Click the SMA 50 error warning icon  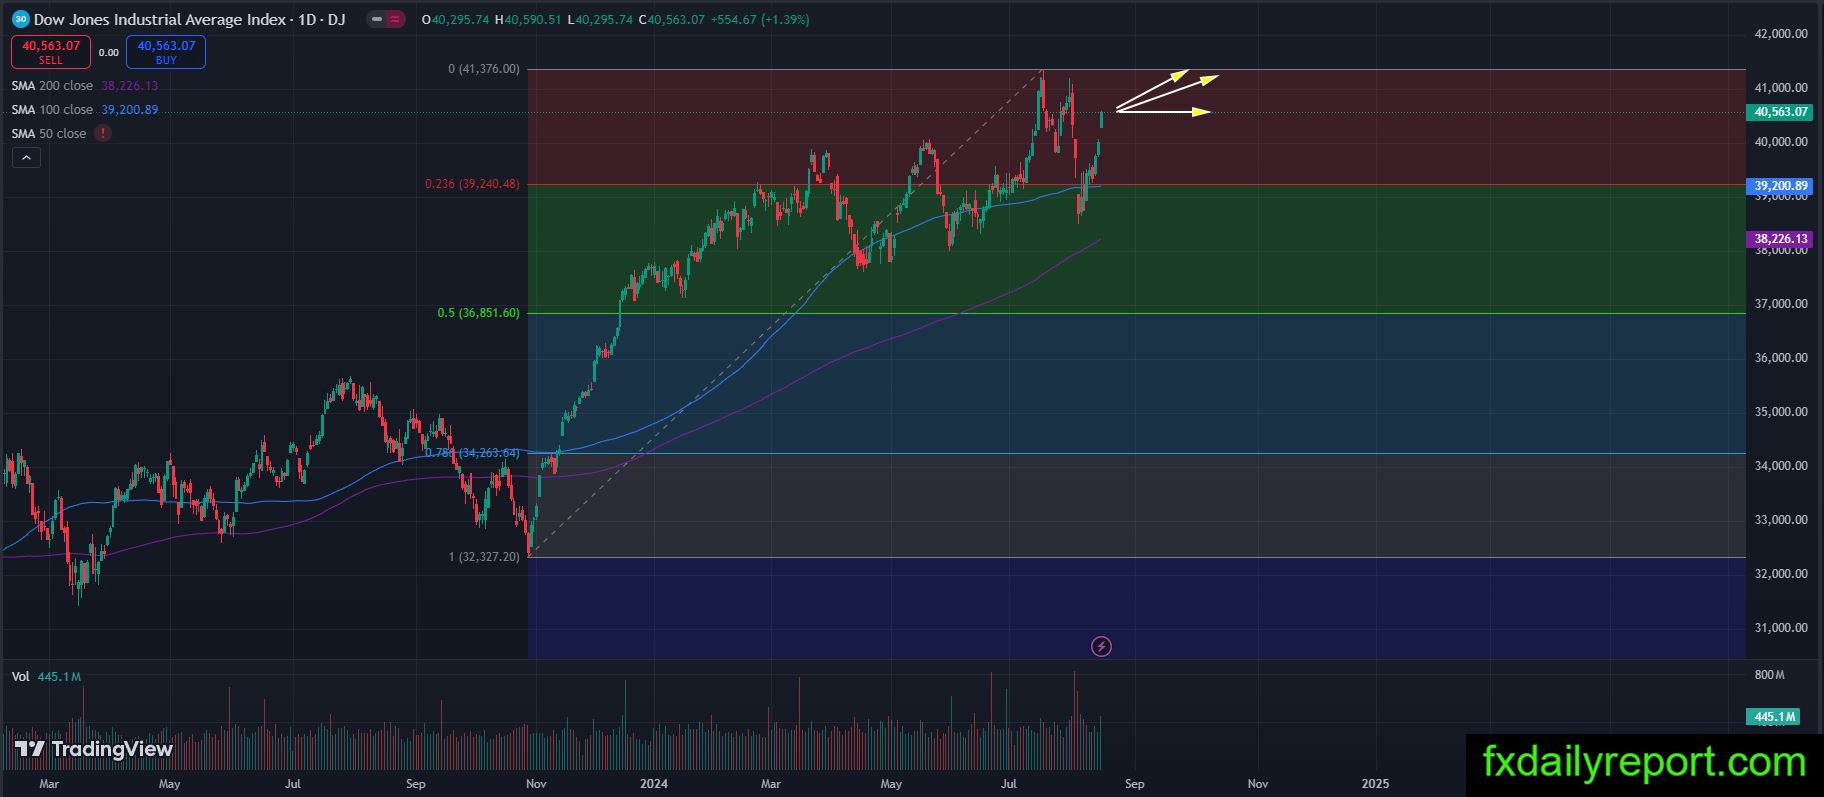pyautogui.click(x=103, y=133)
